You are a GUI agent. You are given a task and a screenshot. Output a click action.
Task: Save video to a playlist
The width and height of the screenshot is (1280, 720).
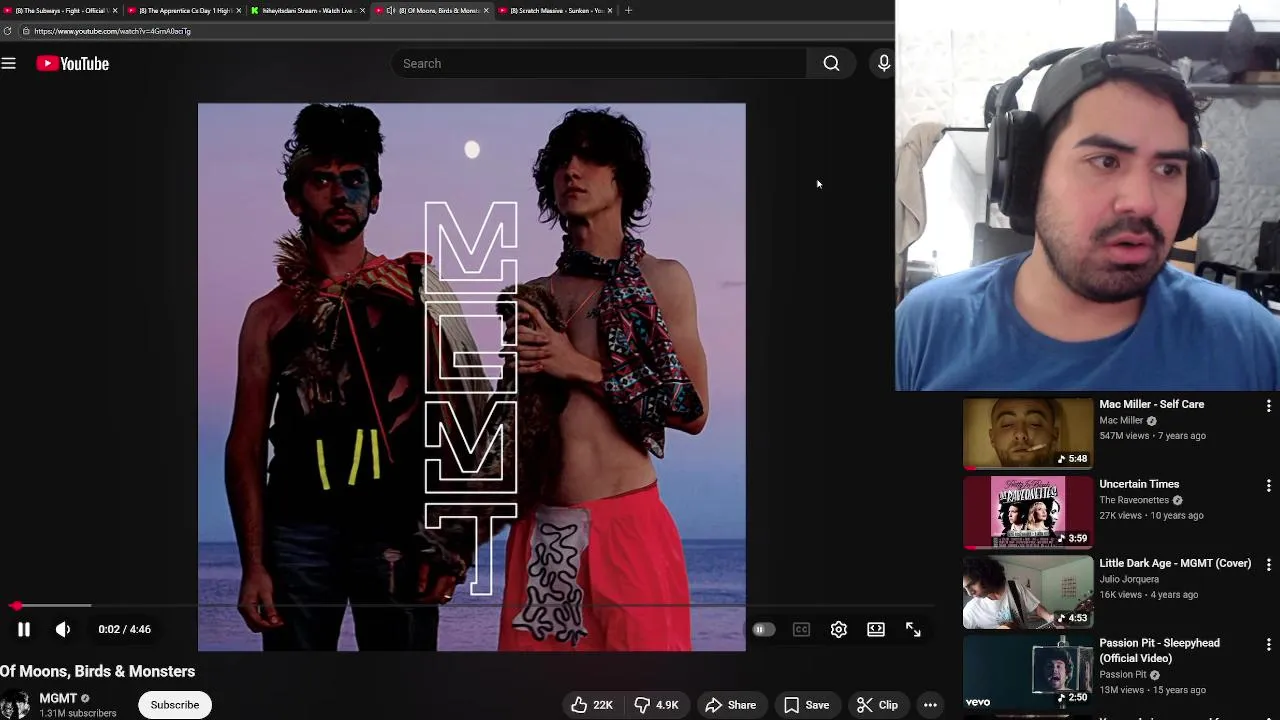click(x=806, y=705)
